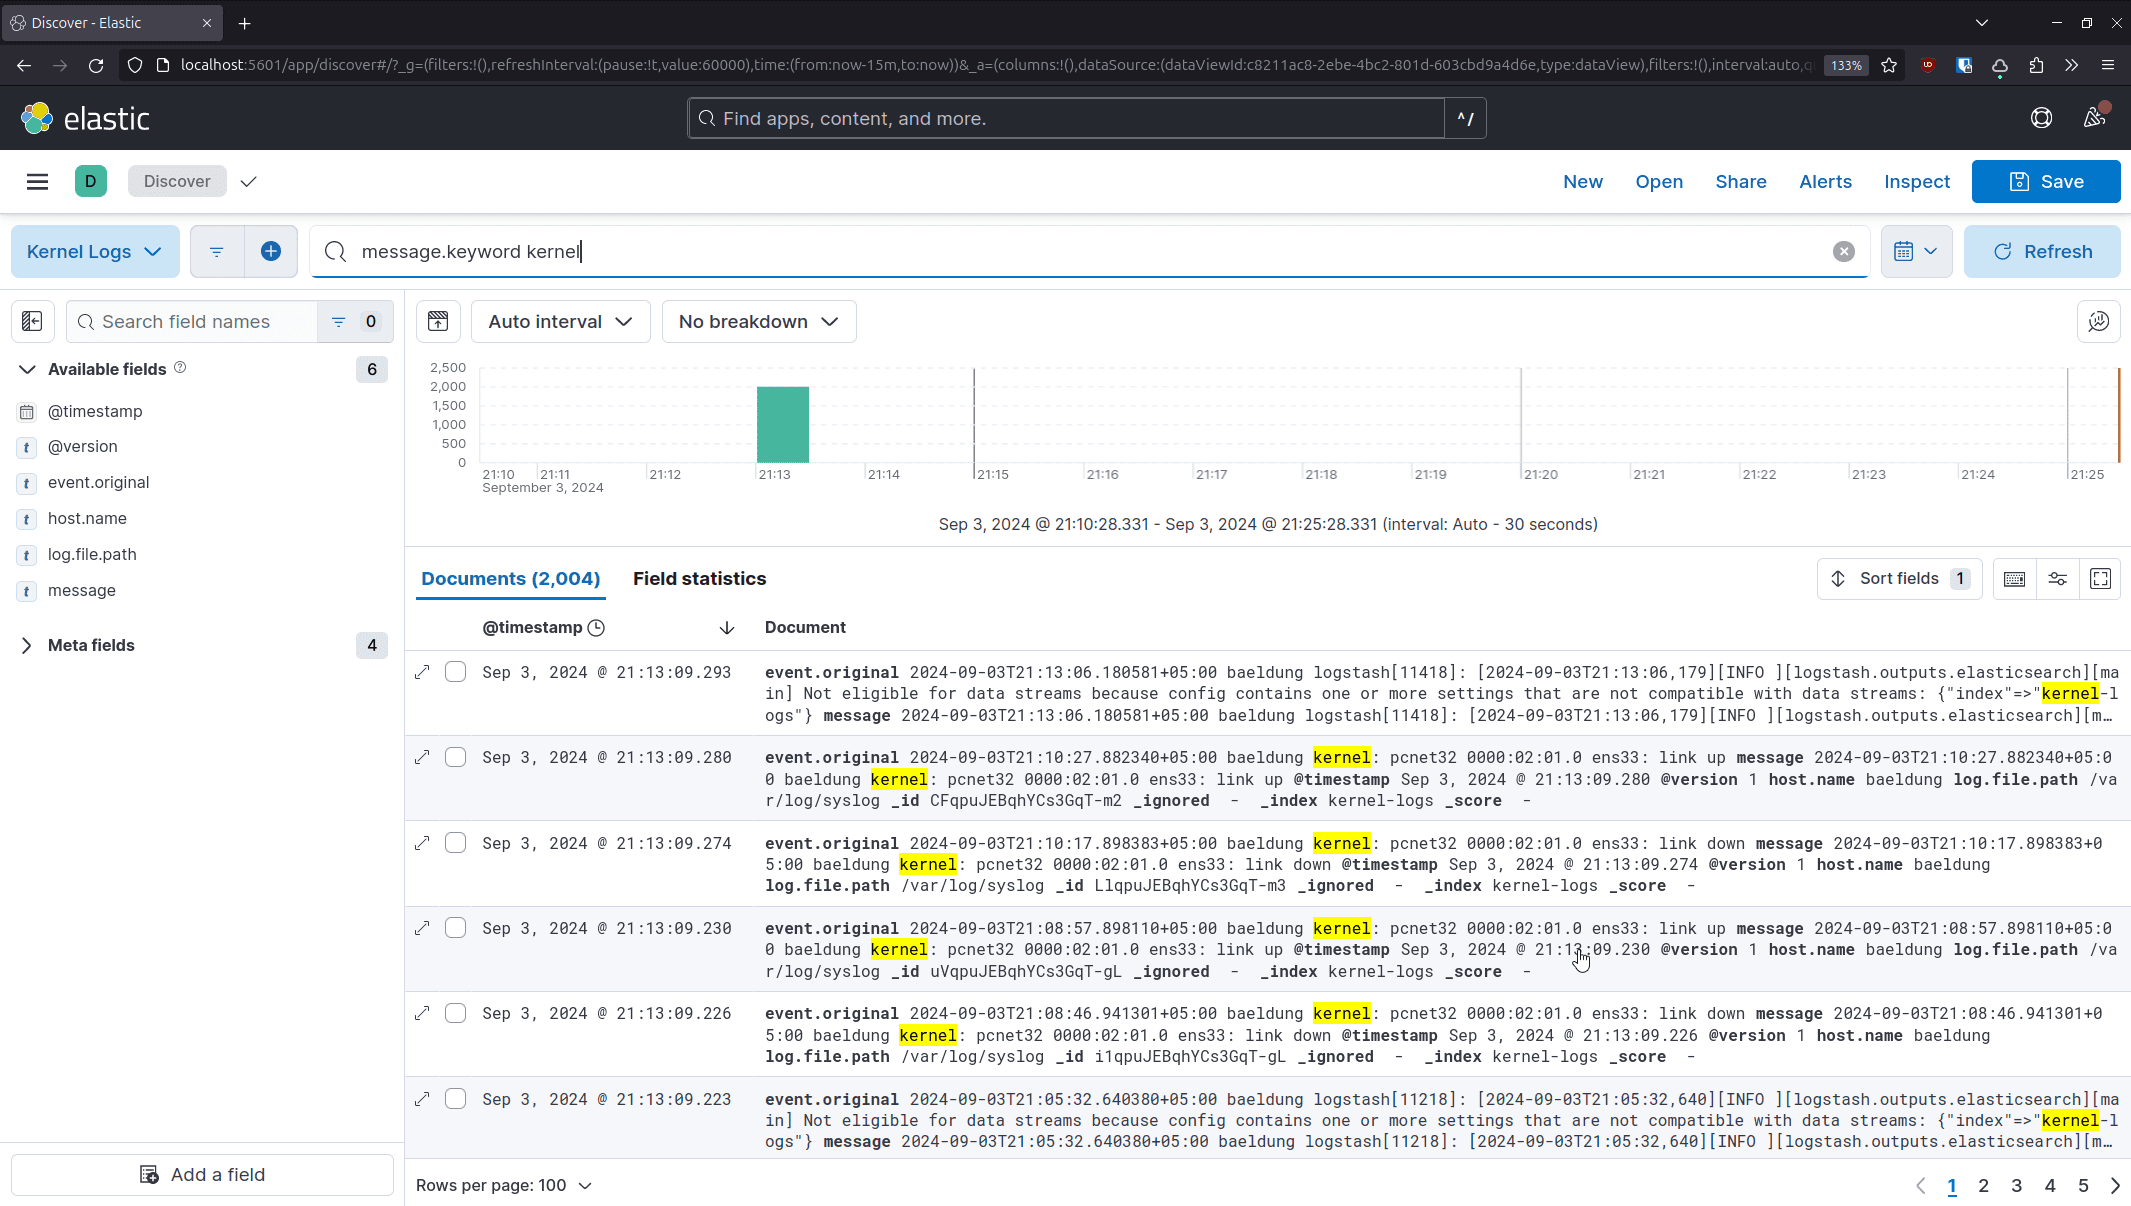Screen dimensions: 2131x1206
Task: Clear the search query with the X icon
Action: point(1843,251)
